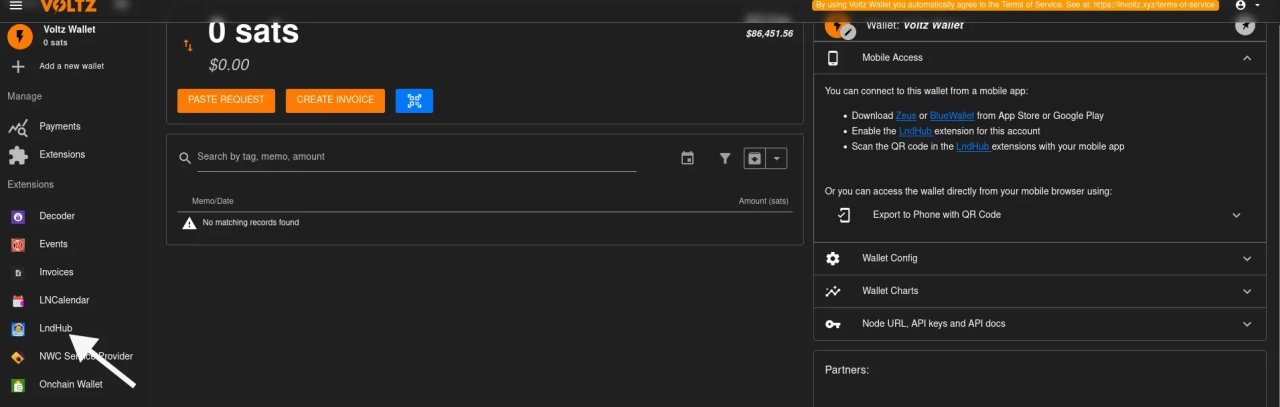Select Decoder in the sidebar

coord(57,216)
